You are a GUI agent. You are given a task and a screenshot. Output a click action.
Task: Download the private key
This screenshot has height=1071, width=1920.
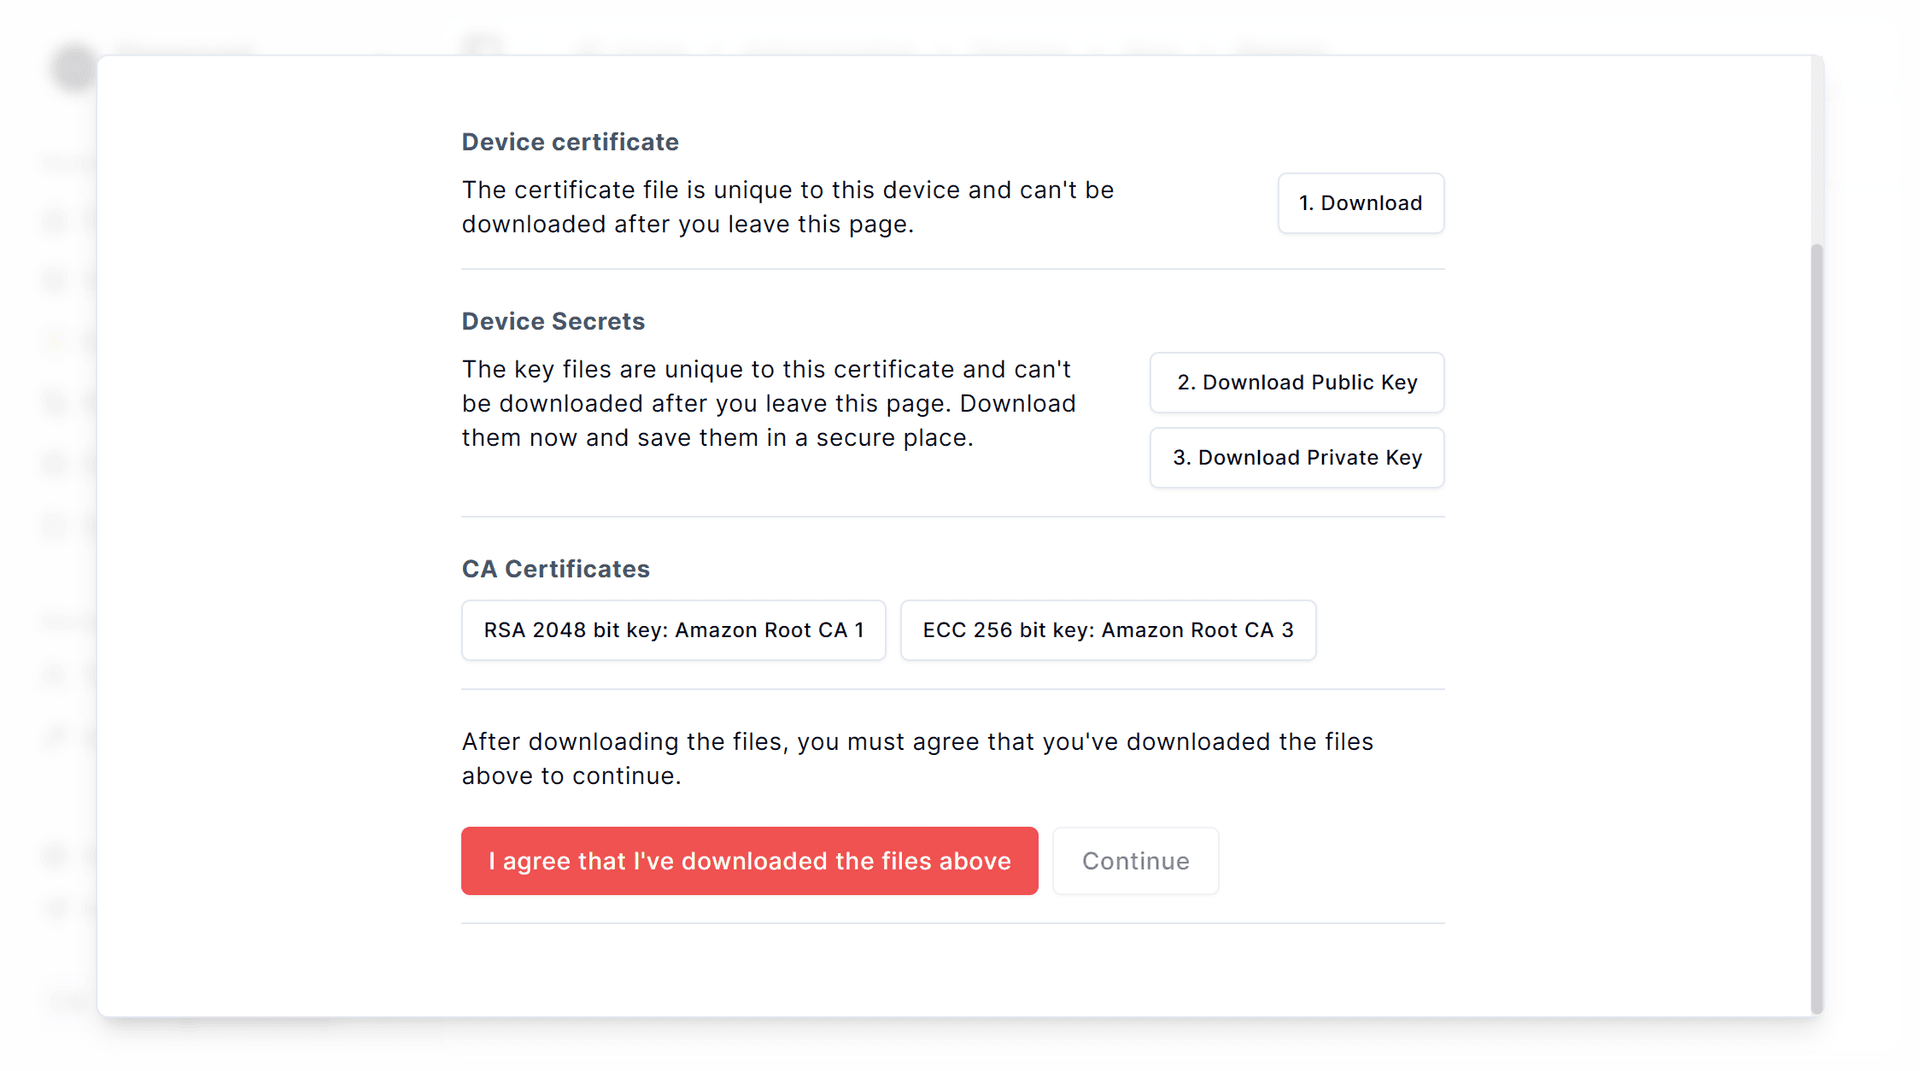coord(1296,457)
